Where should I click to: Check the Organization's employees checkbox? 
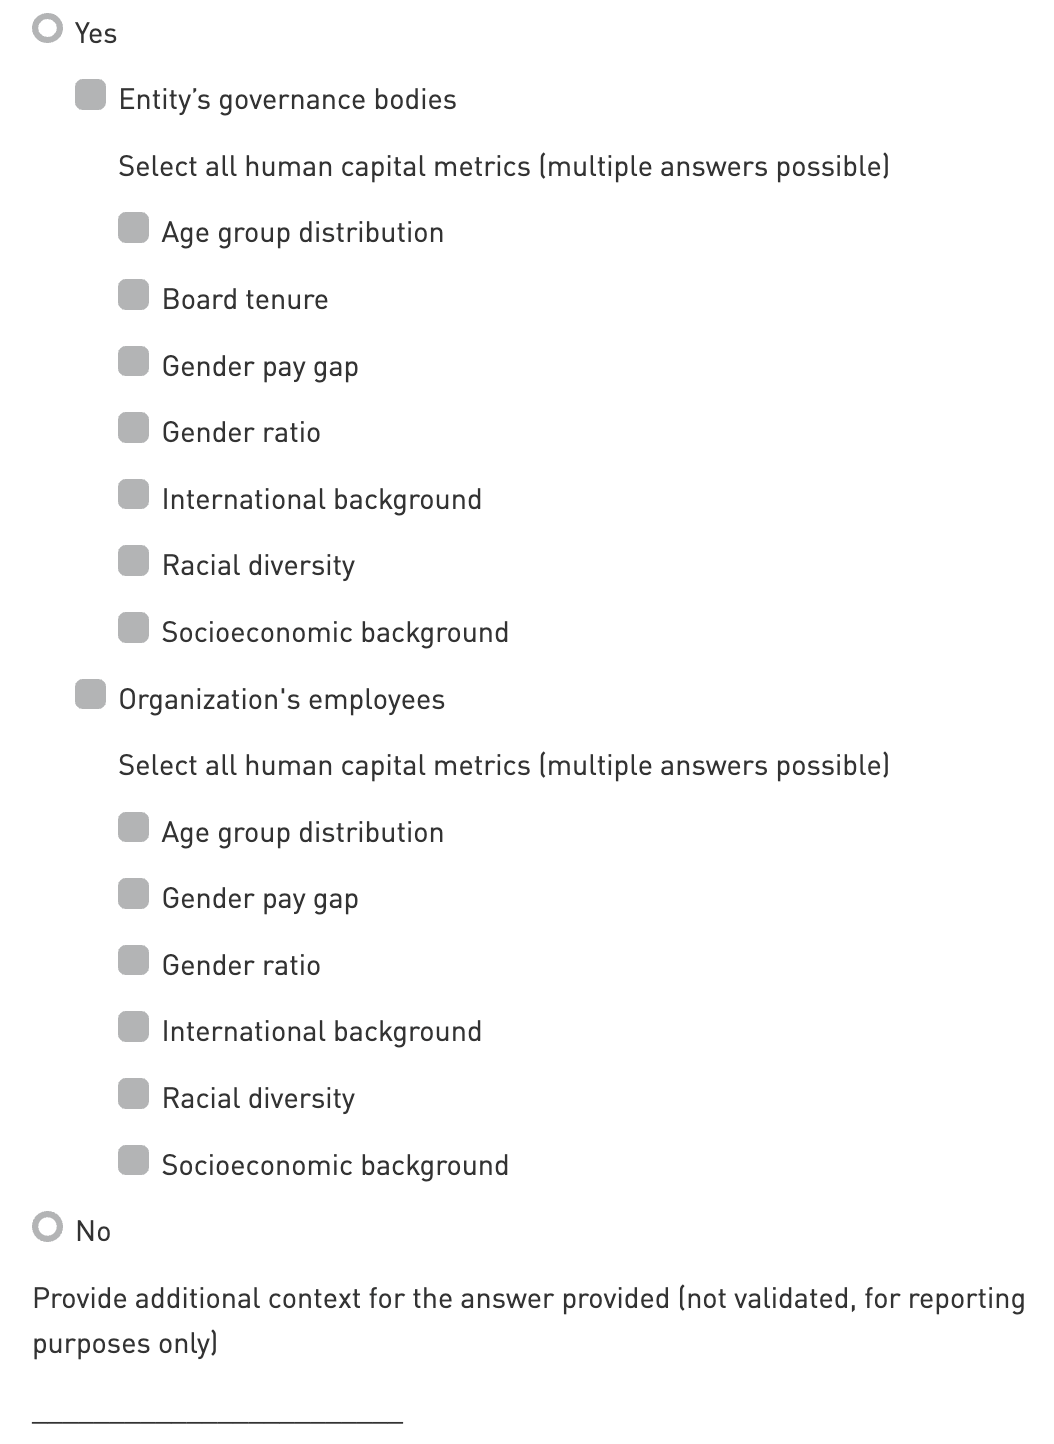point(90,695)
